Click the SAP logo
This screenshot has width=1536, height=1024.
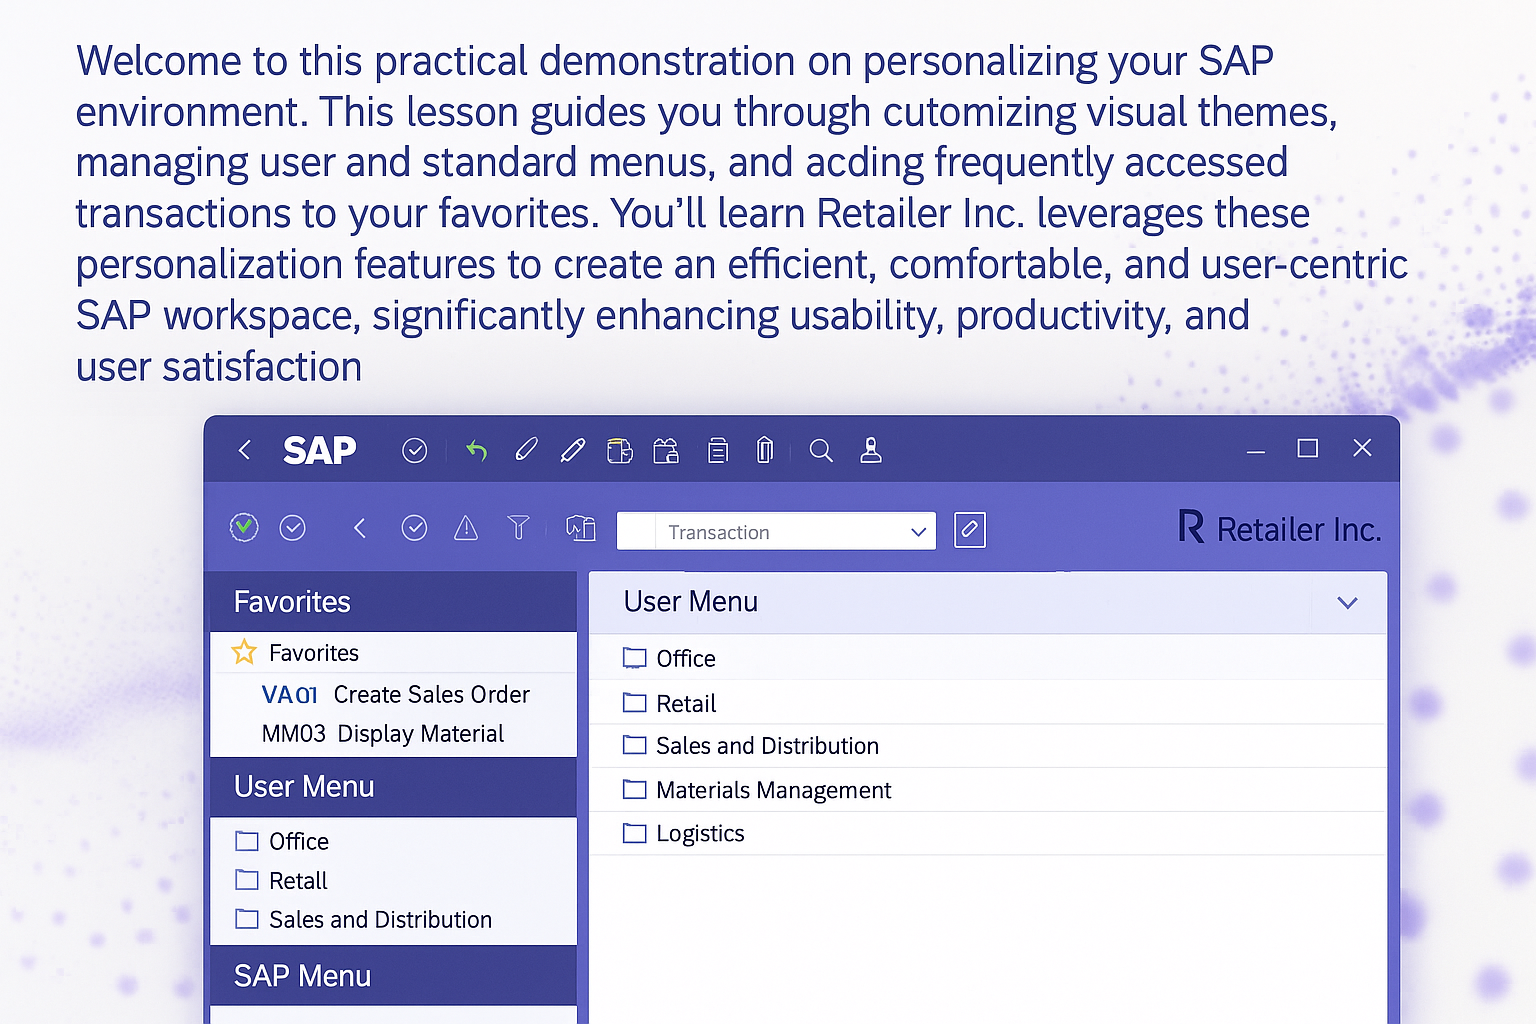point(319,450)
